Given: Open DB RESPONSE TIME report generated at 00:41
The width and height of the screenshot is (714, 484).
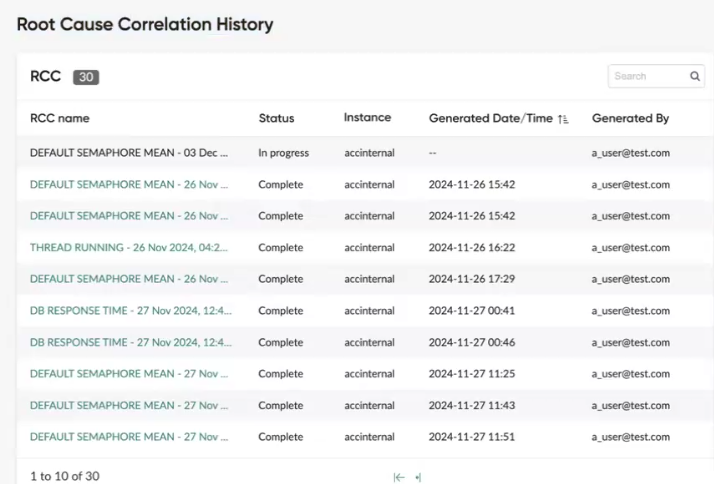Looking at the screenshot, I should [x=131, y=311].
